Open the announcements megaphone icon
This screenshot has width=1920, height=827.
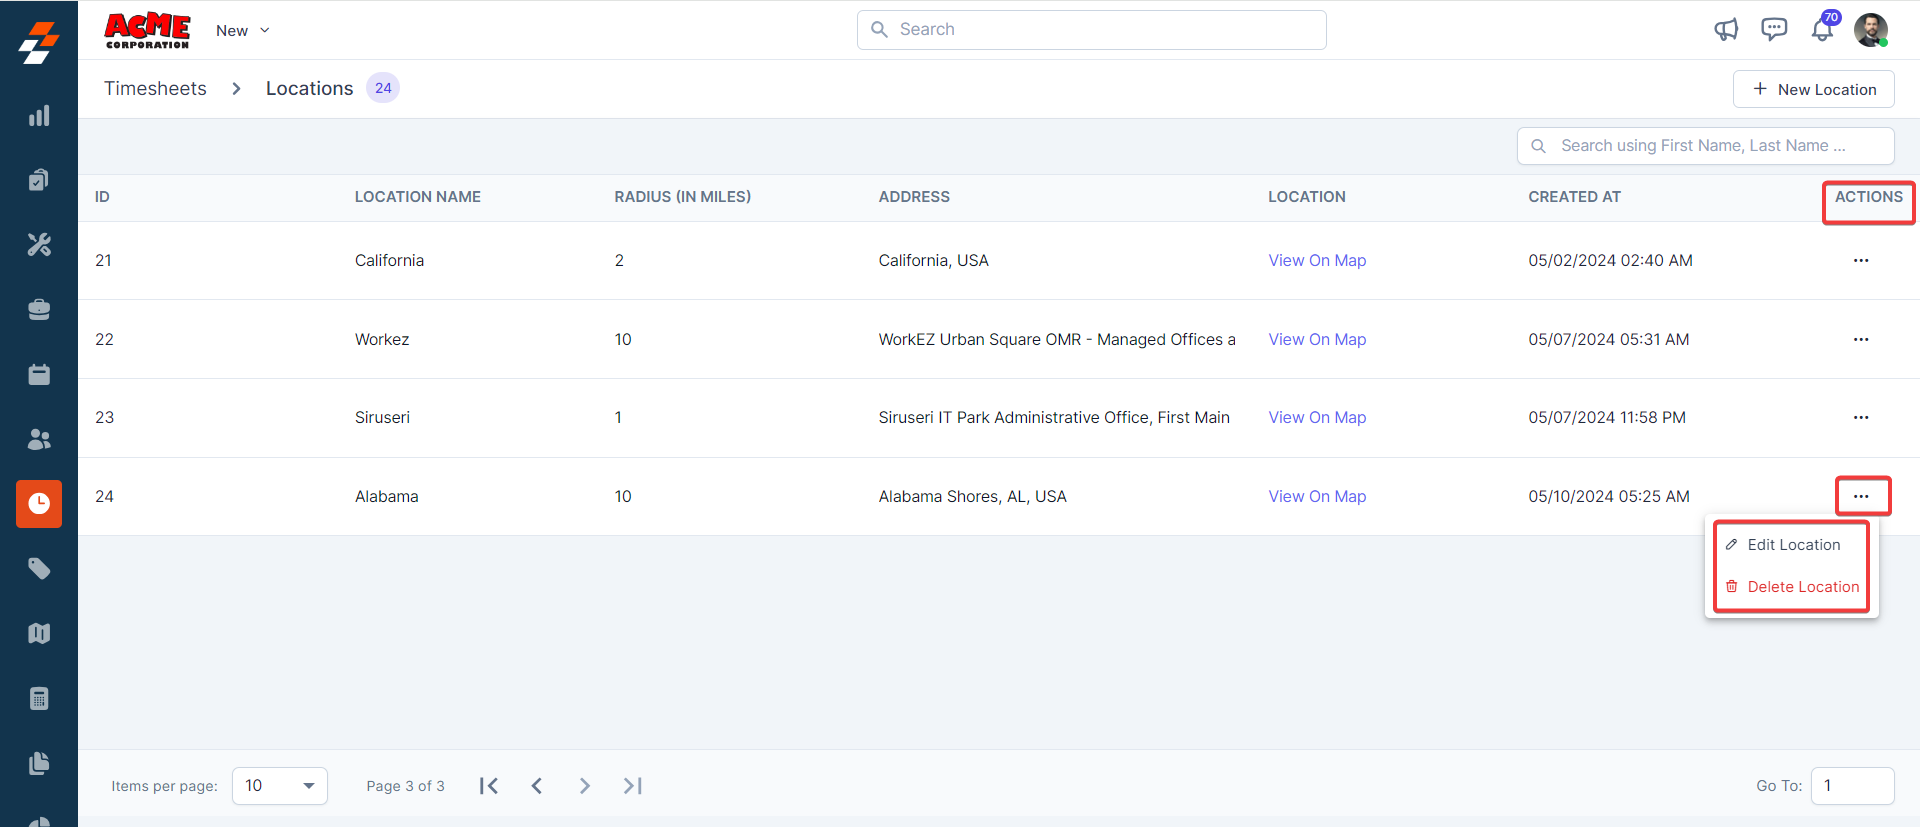coord(1726,30)
